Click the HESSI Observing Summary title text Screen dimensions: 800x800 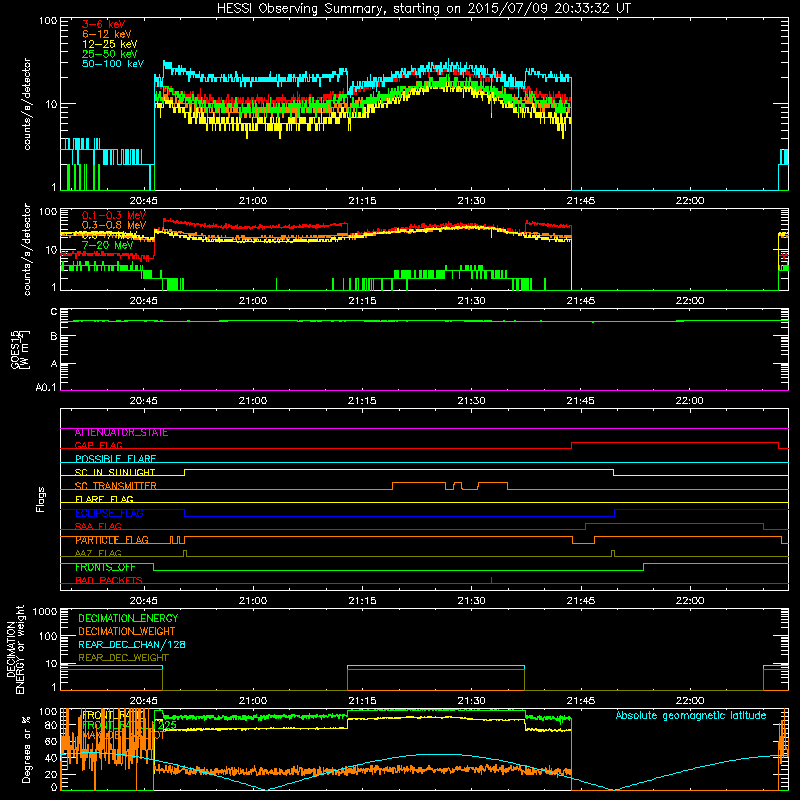[x=423, y=9]
